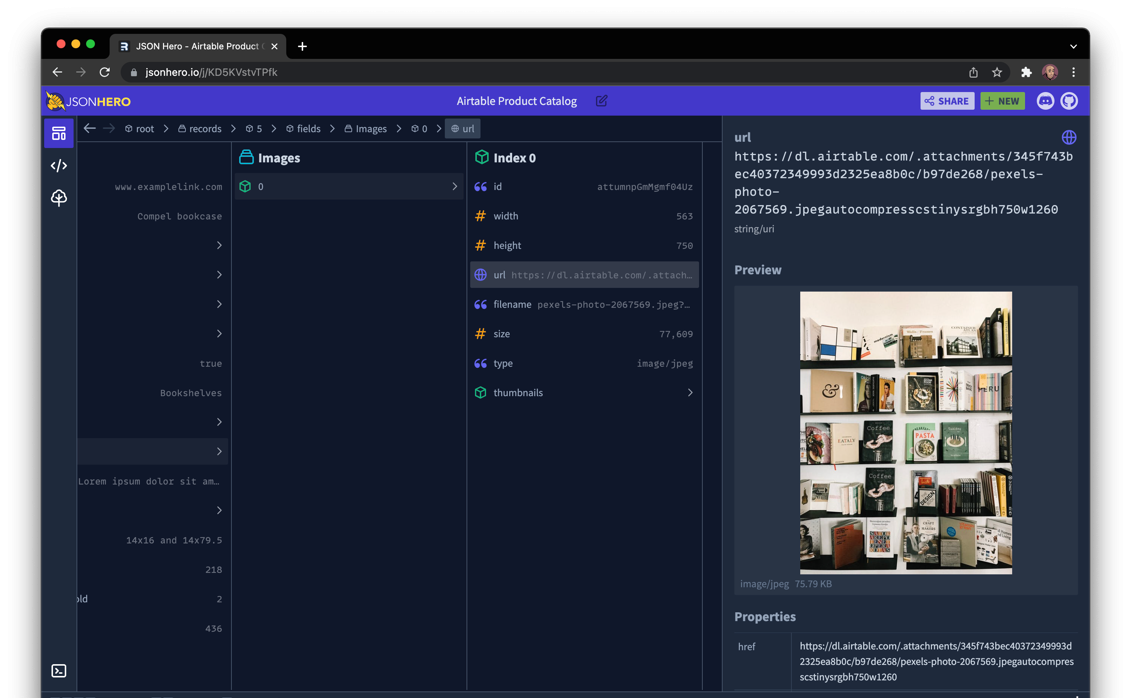Select size row
Screen dimensions: 1130x698
pos(584,334)
